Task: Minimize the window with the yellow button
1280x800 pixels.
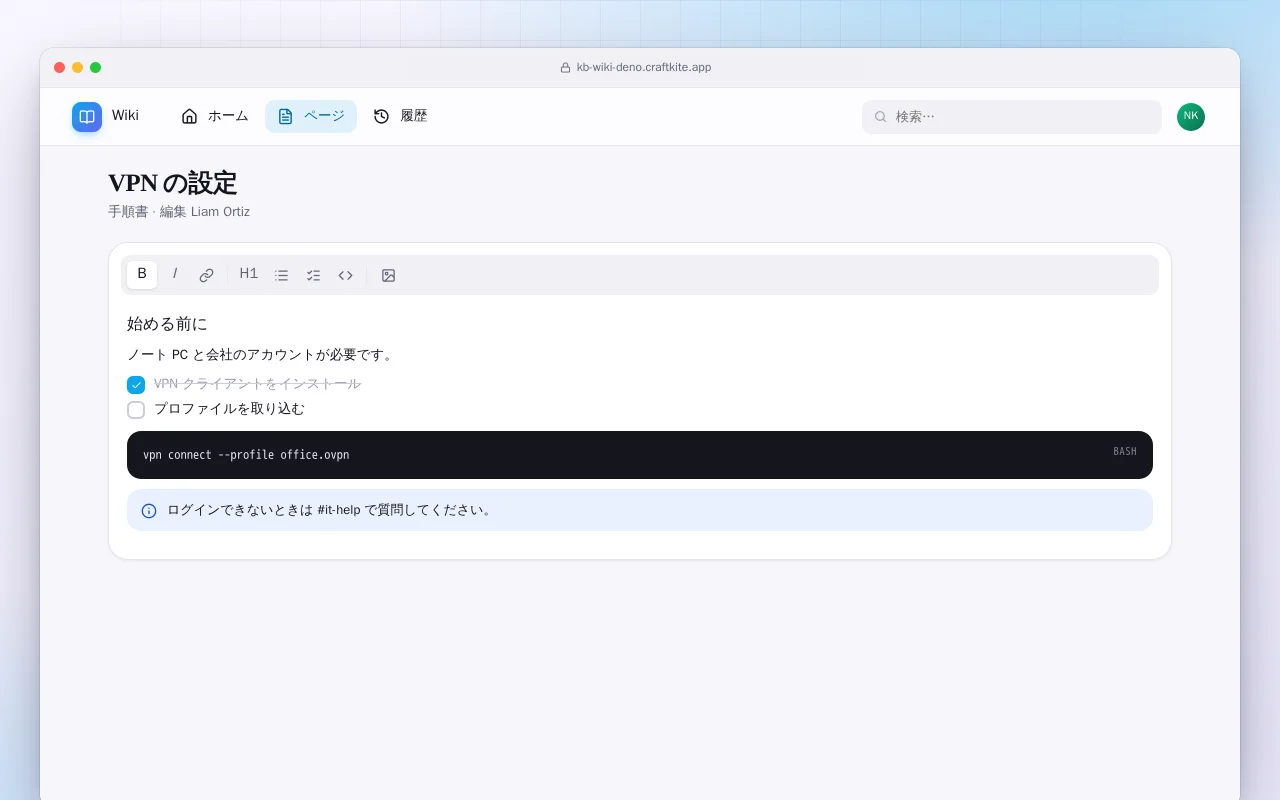Action: click(x=78, y=68)
